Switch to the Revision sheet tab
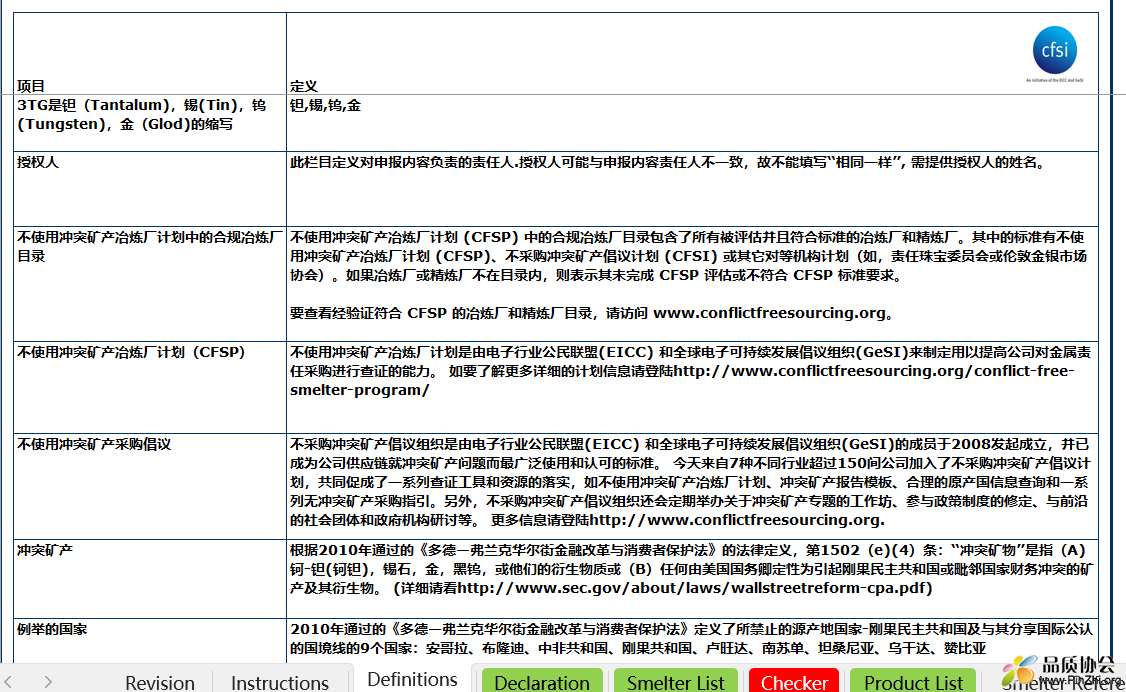This screenshot has height=692, width=1126. click(159, 682)
